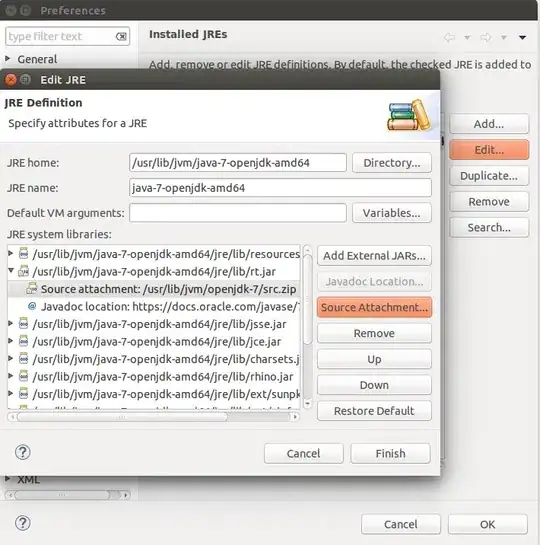Click the preferences tree horizontal scrollbar

pyautogui.click(x=62, y=494)
